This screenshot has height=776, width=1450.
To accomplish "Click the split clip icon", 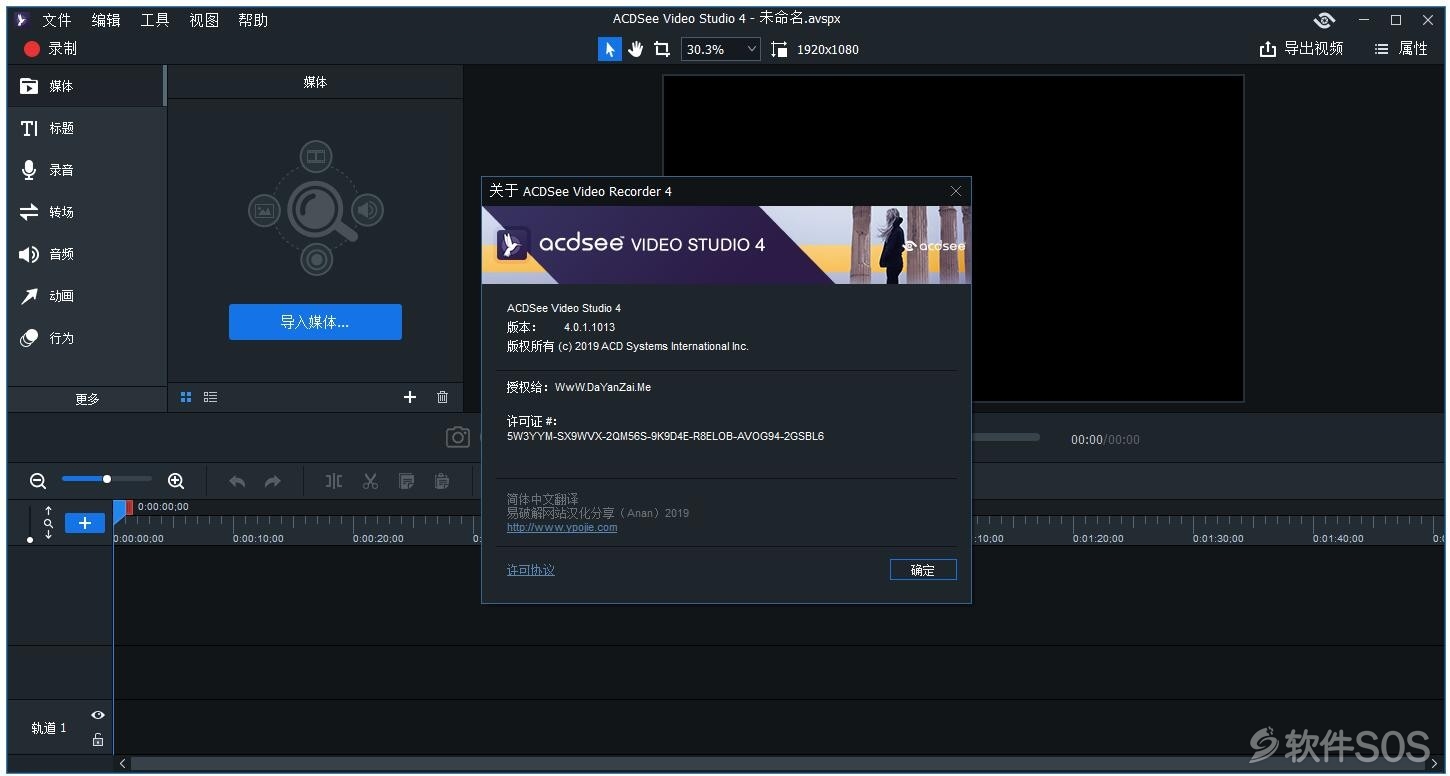I will coord(334,482).
